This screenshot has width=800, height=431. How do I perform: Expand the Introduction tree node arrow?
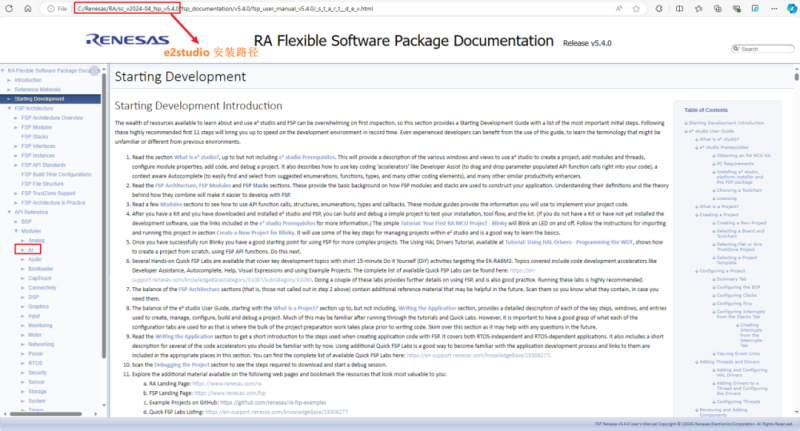[9, 80]
